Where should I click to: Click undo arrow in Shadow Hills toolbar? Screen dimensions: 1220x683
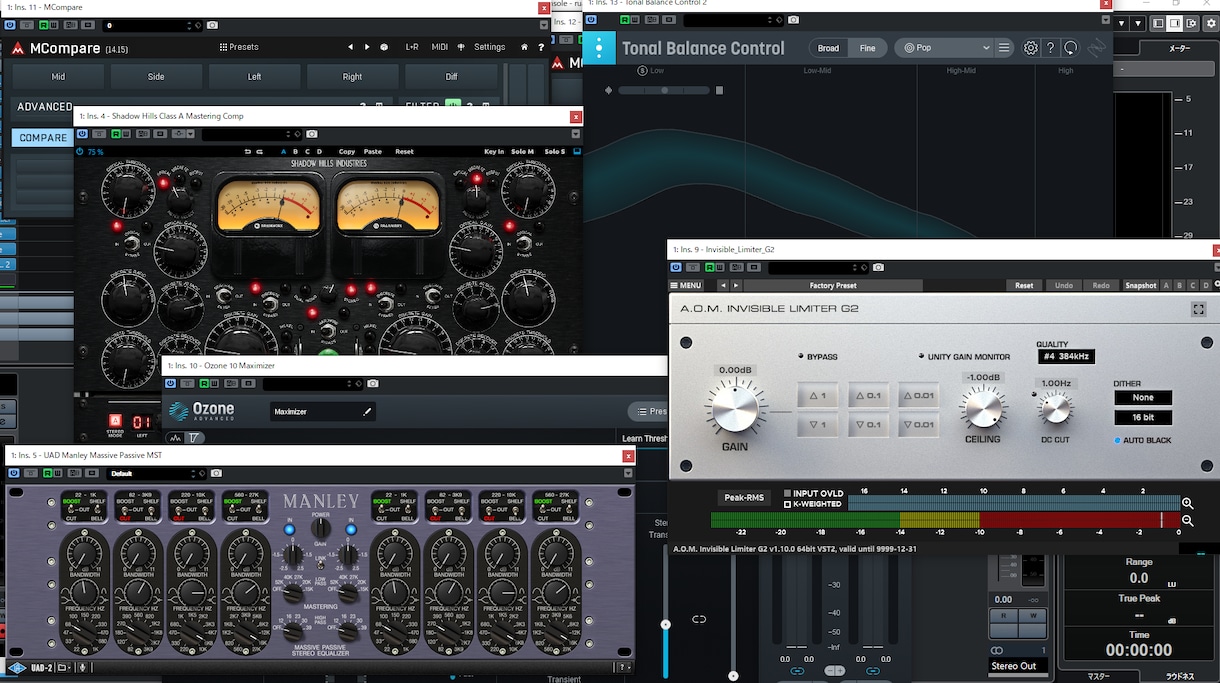[x=247, y=152]
